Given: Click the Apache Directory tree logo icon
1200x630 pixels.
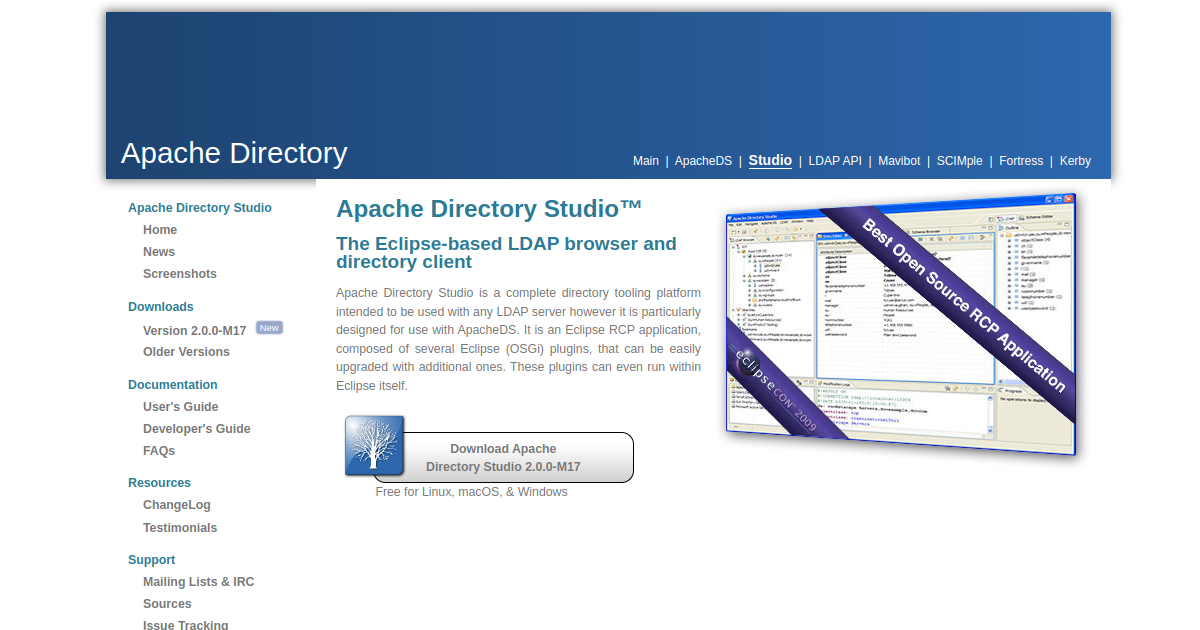Looking at the screenshot, I should pos(375,446).
